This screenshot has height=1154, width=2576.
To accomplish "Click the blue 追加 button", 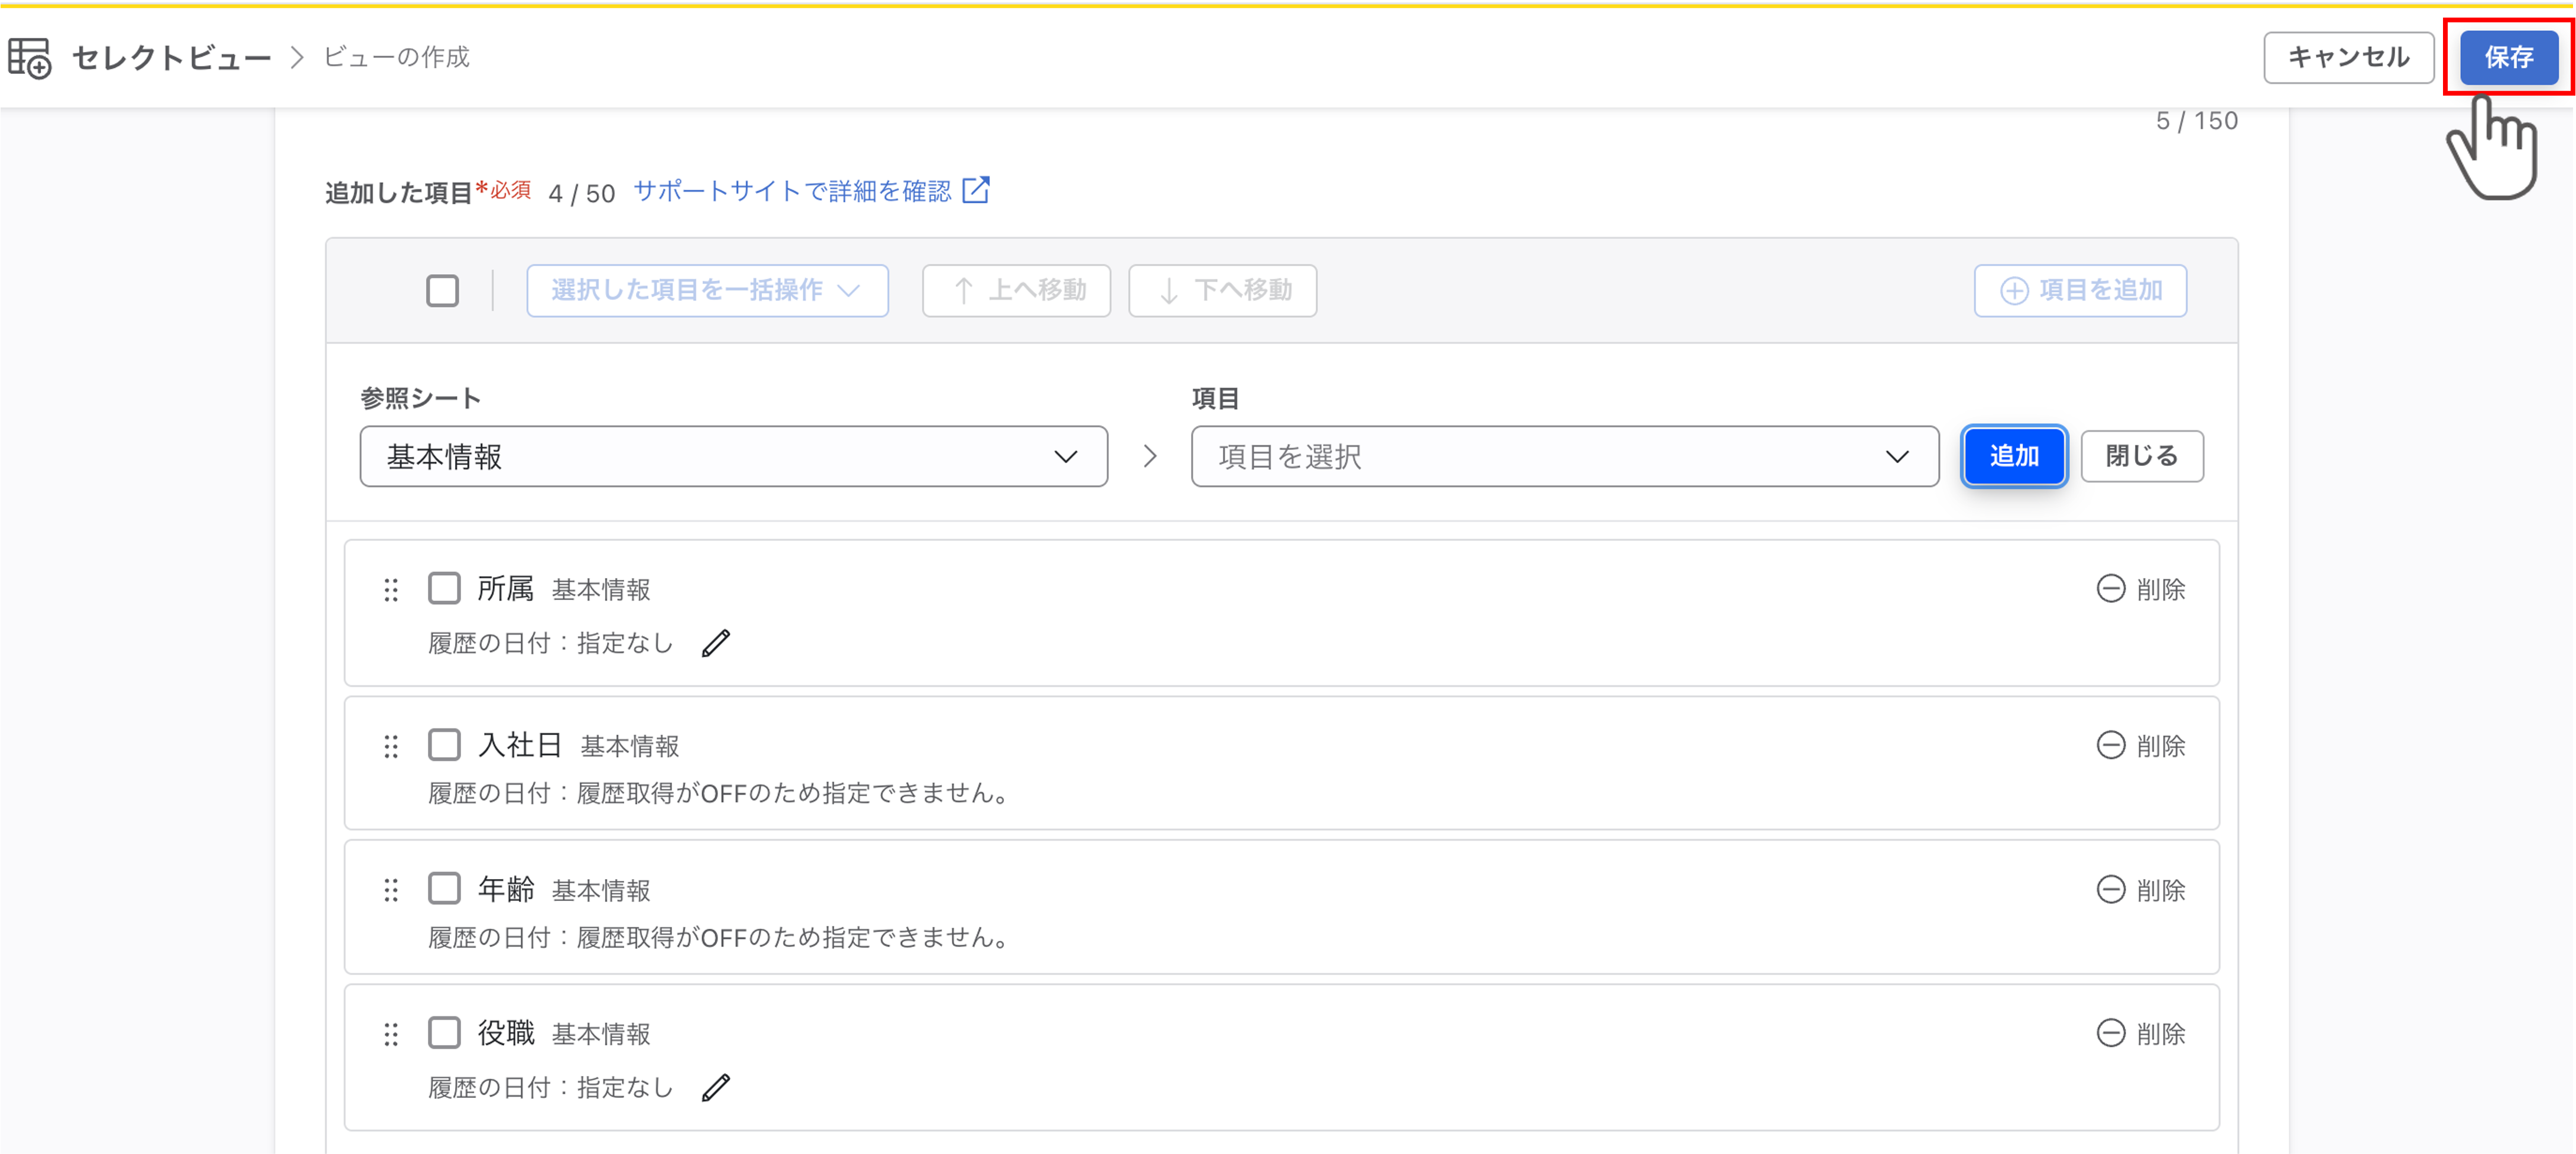I will 2014,456.
